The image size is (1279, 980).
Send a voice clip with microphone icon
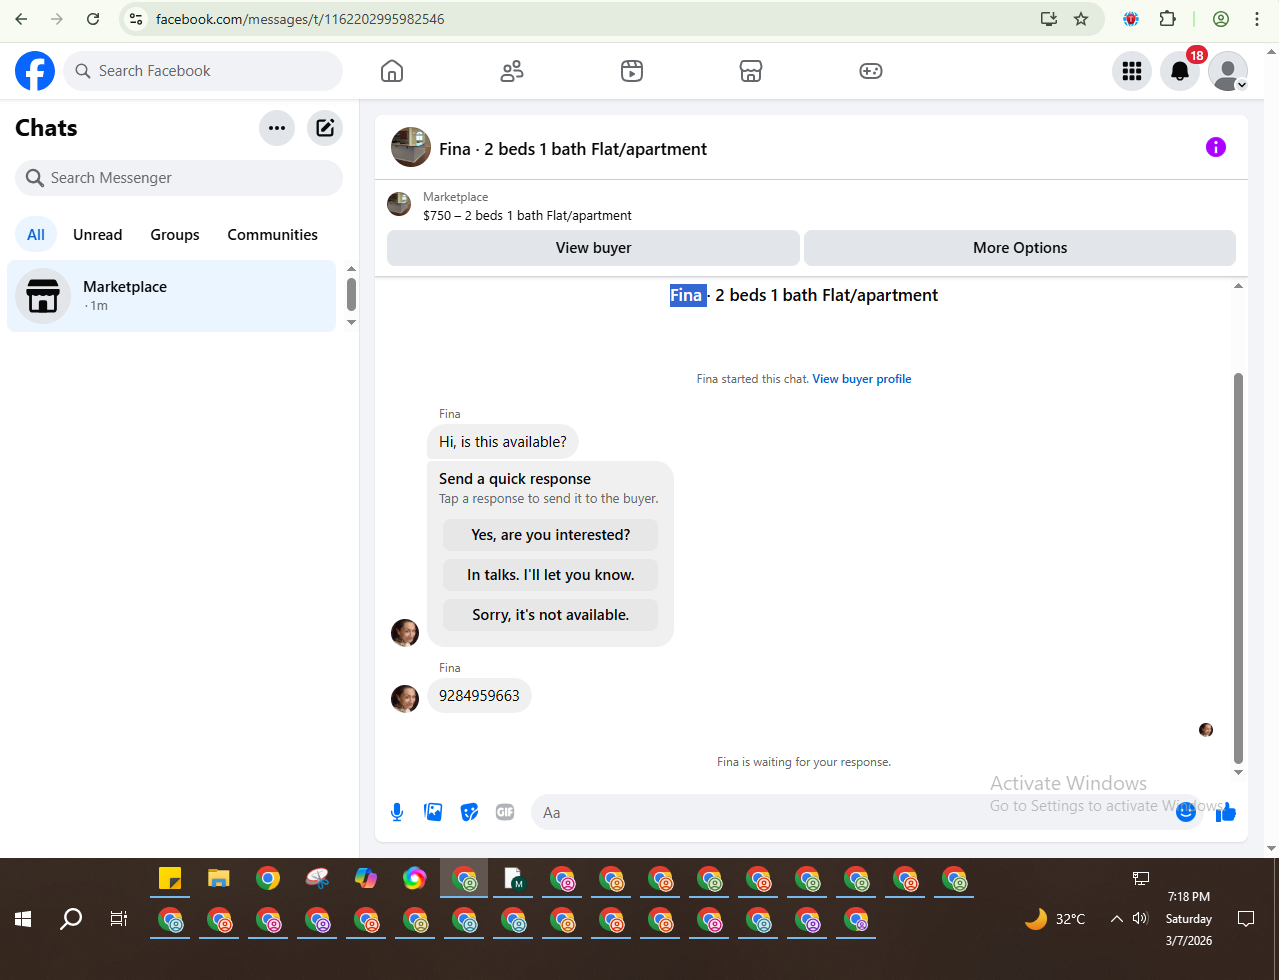[x=397, y=812]
